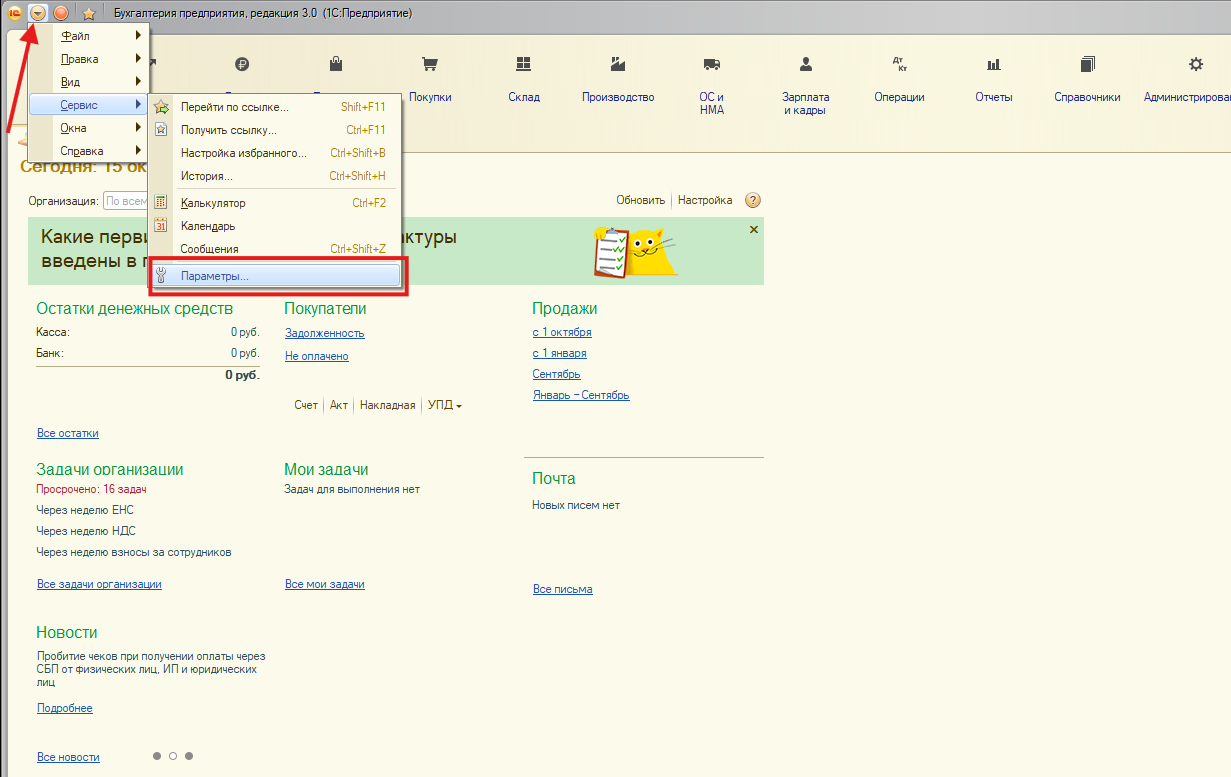This screenshot has width=1231, height=777.
Task: Click the Организация input field
Action: click(x=126, y=201)
